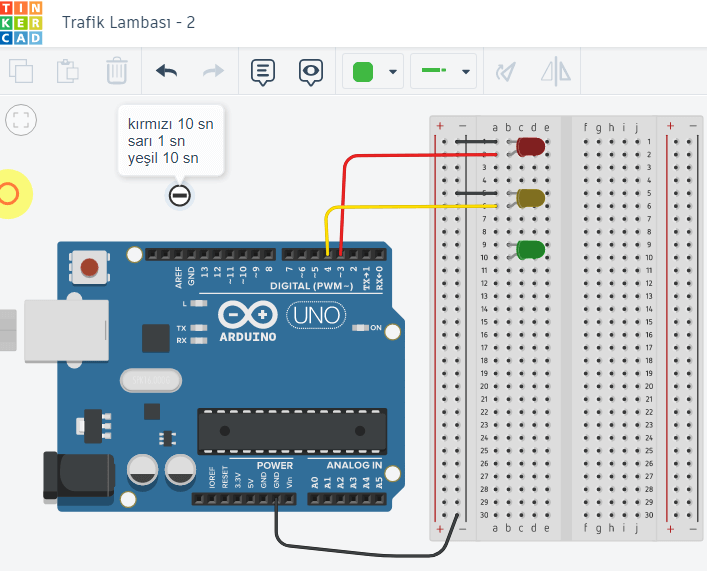The image size is (707, 571).
Task: Select the green LED on breadboard
Action: coord(530,250)
